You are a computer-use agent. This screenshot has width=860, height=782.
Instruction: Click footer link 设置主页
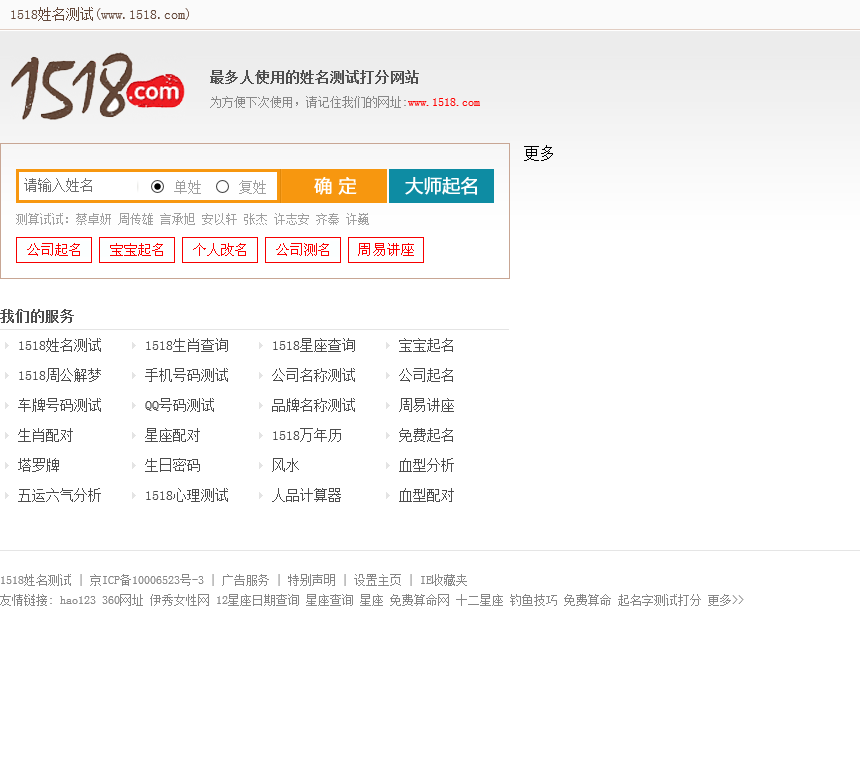click(x=377, y=580)
